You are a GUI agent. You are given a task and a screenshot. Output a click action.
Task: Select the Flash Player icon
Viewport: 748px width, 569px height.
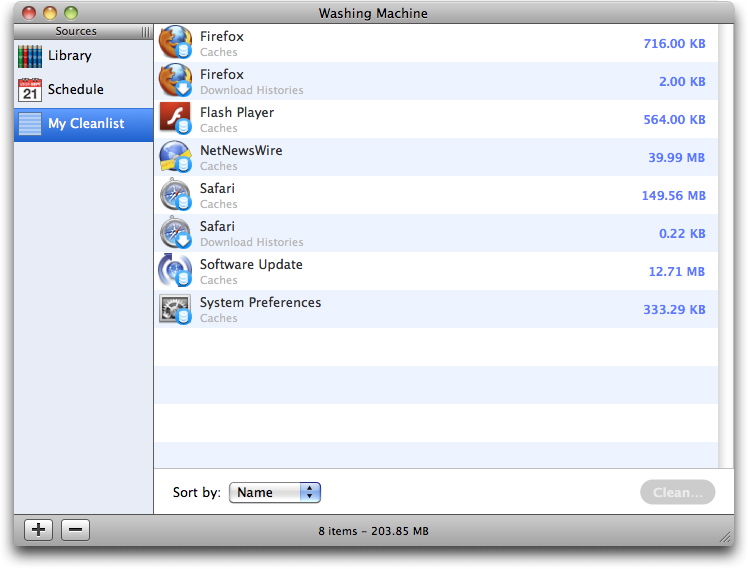pyautogui.click(x=175, y=118)
